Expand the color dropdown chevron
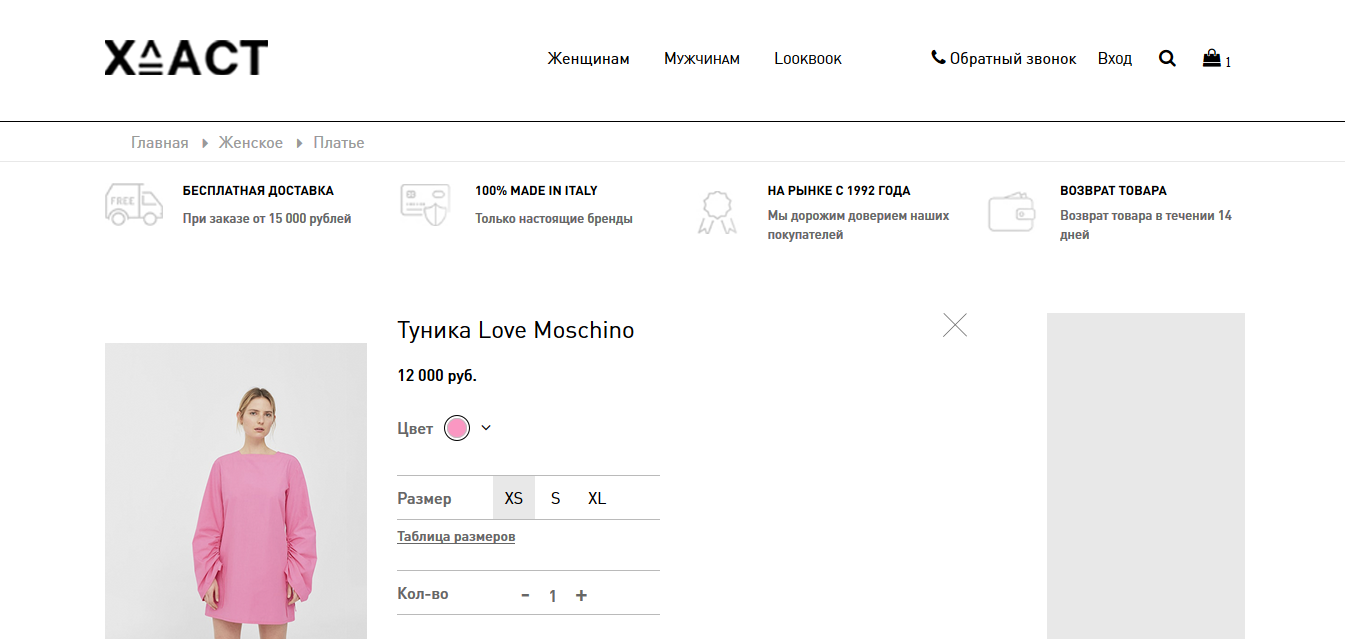 pyautogui.click(x=486, y=428)
